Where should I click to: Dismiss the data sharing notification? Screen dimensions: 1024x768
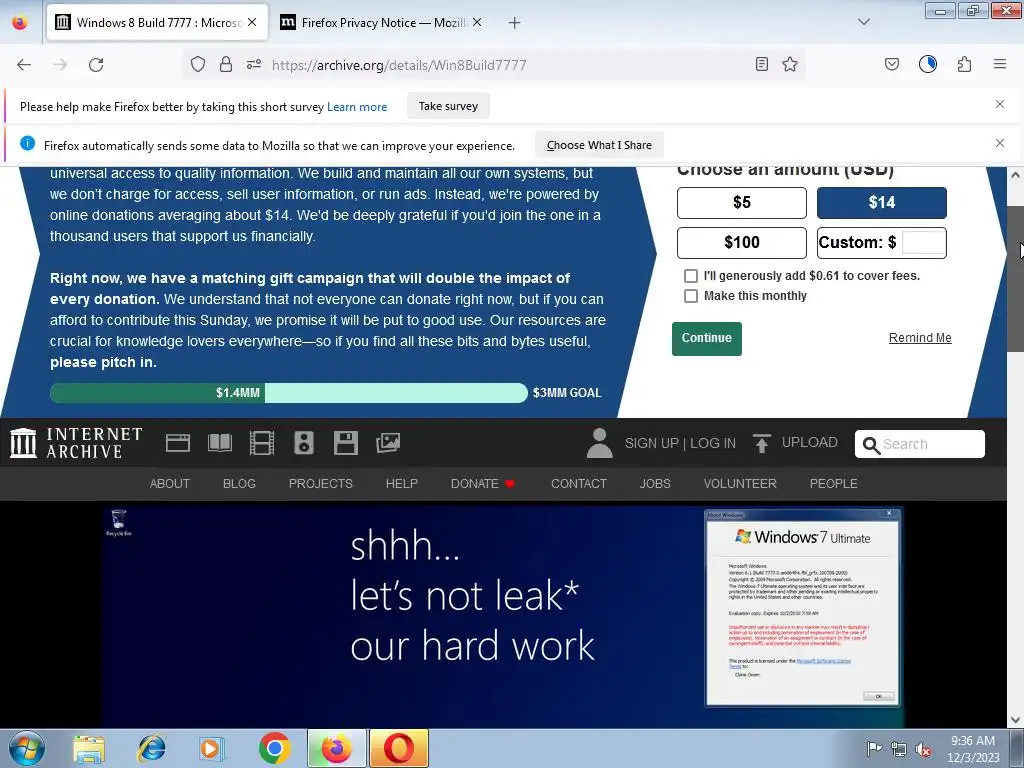(999, 143)
